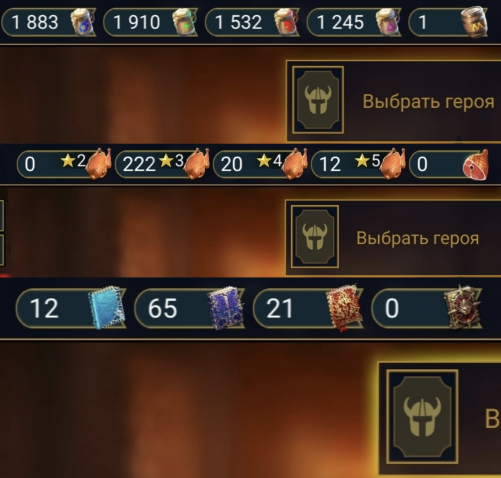Click the dark blue epic skill tome
501x478 pixels.
click(225, 307)
